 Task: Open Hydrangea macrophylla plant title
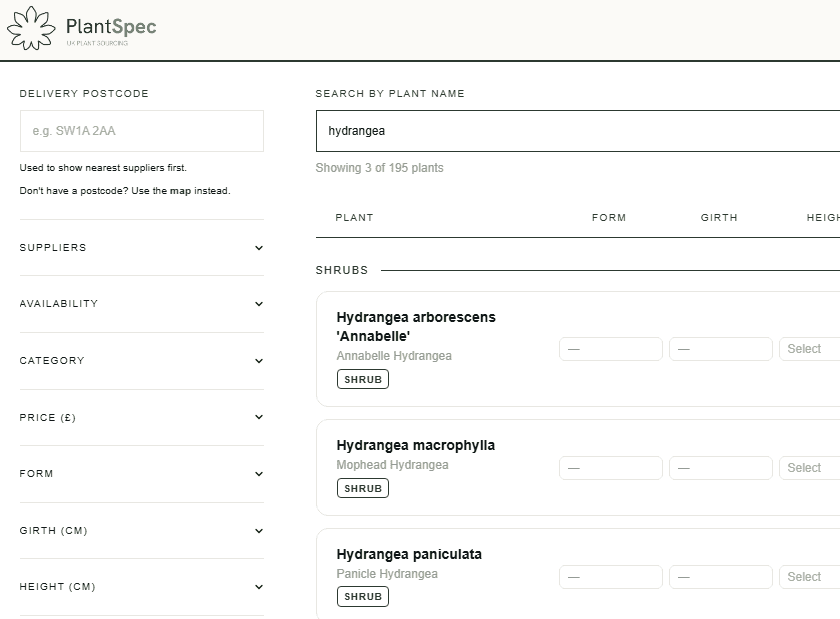[416, 445]
